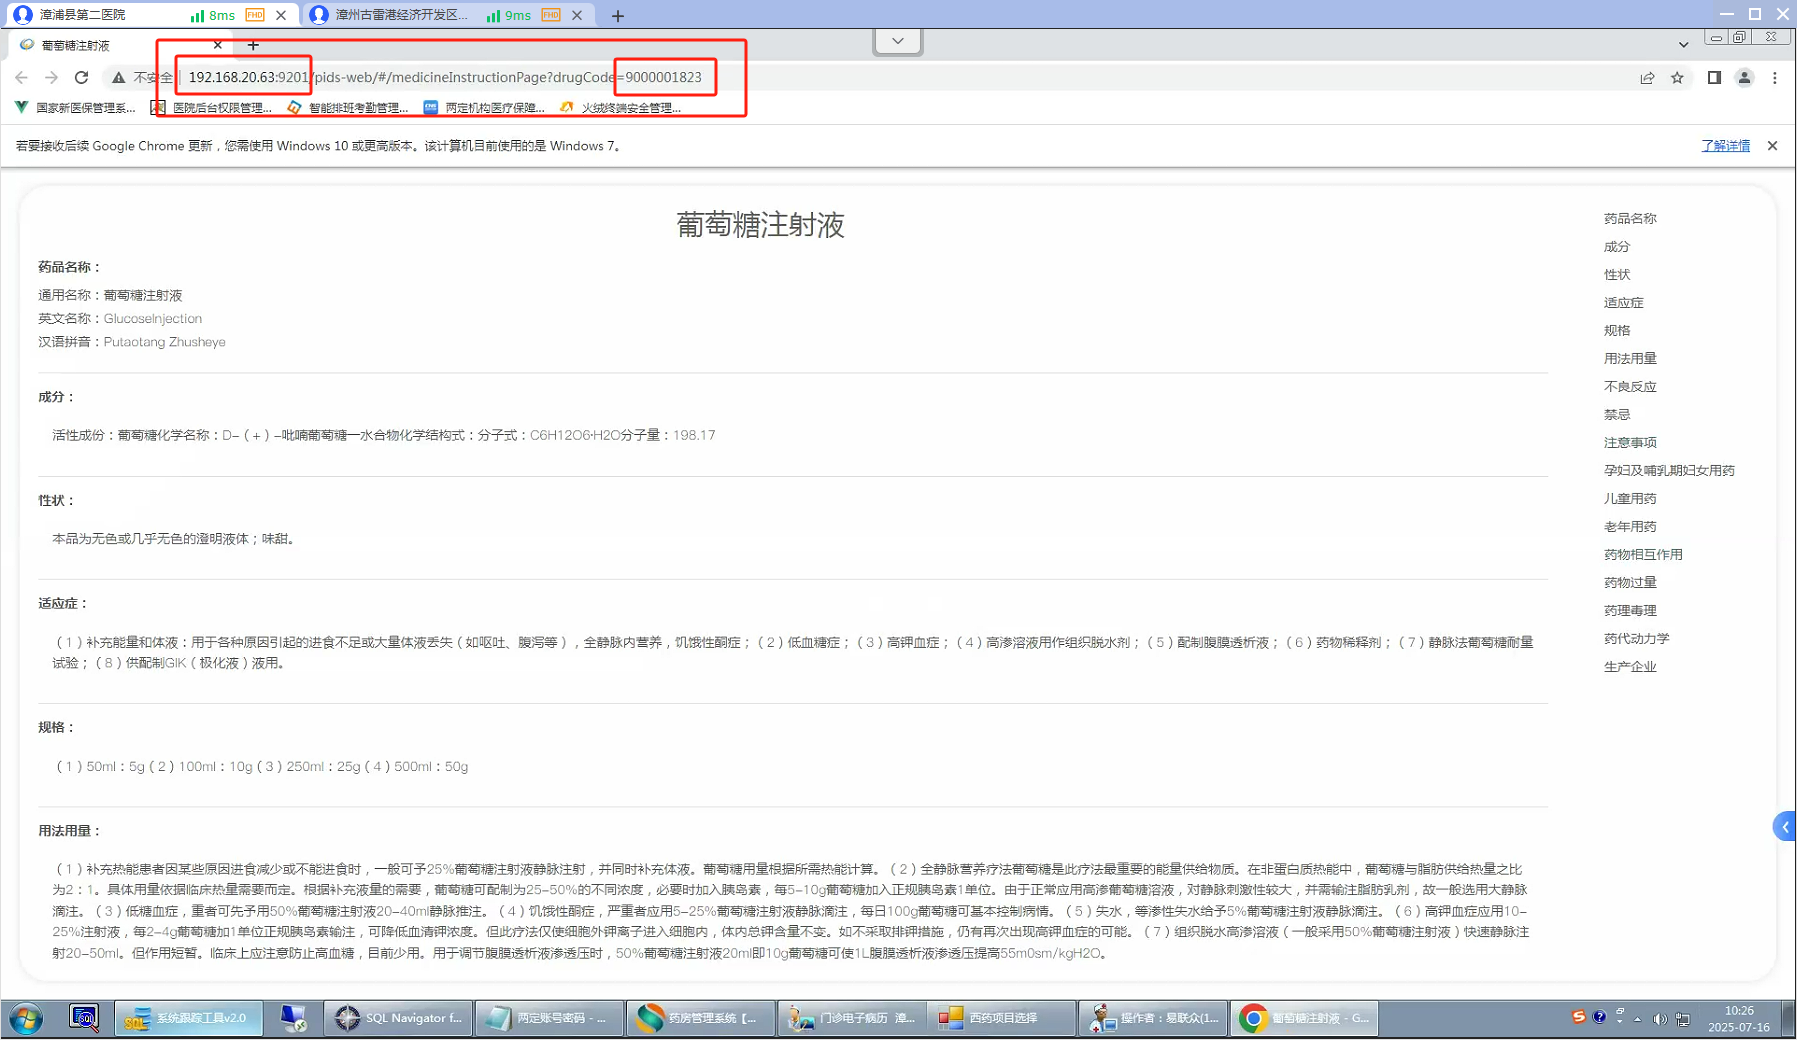The image size is (1797, 1040).
Task: Jump to 孕妇及哺乳期妇女用药 section
Action: [1669, 470]
